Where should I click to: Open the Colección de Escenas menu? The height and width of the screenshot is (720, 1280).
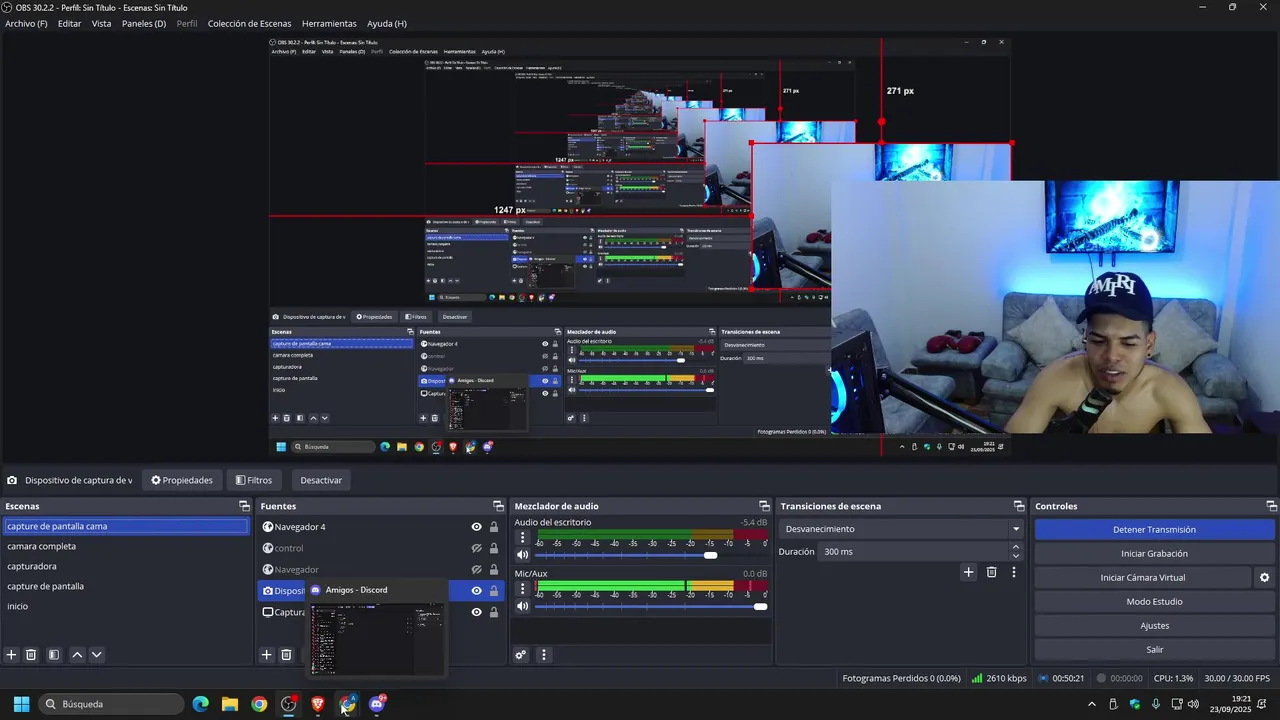250,24
